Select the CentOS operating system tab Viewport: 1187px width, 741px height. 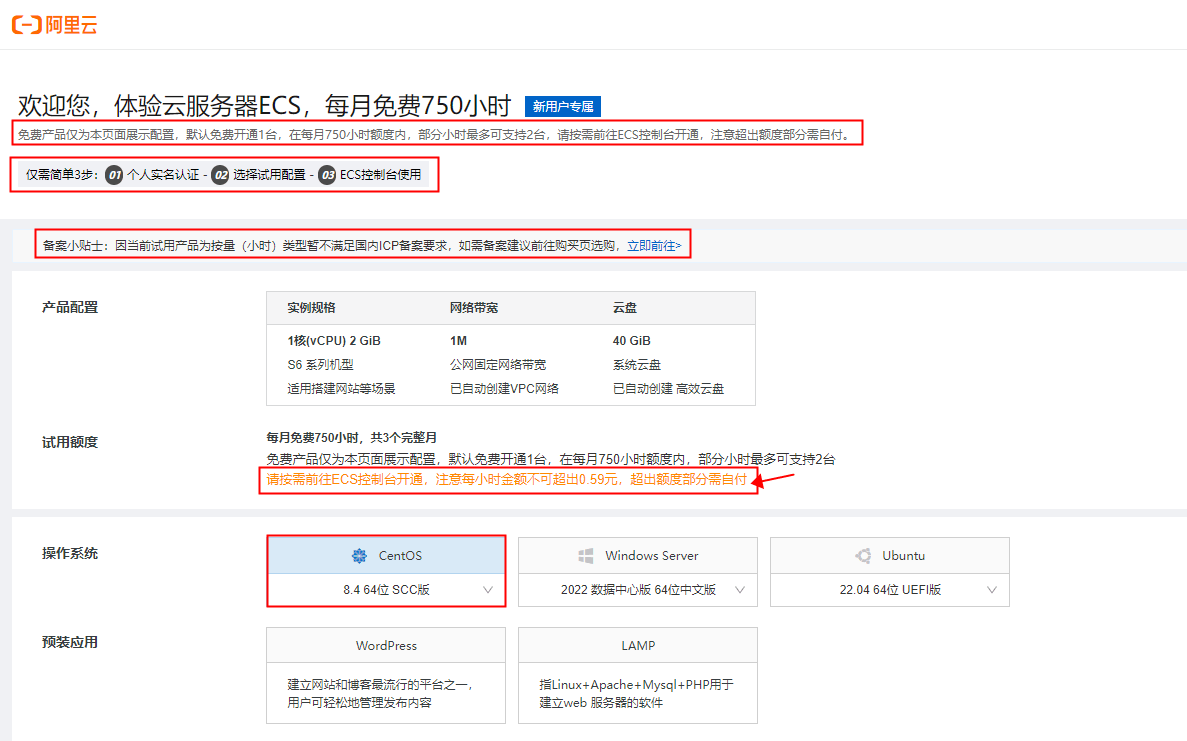click(x=386, y=556)
